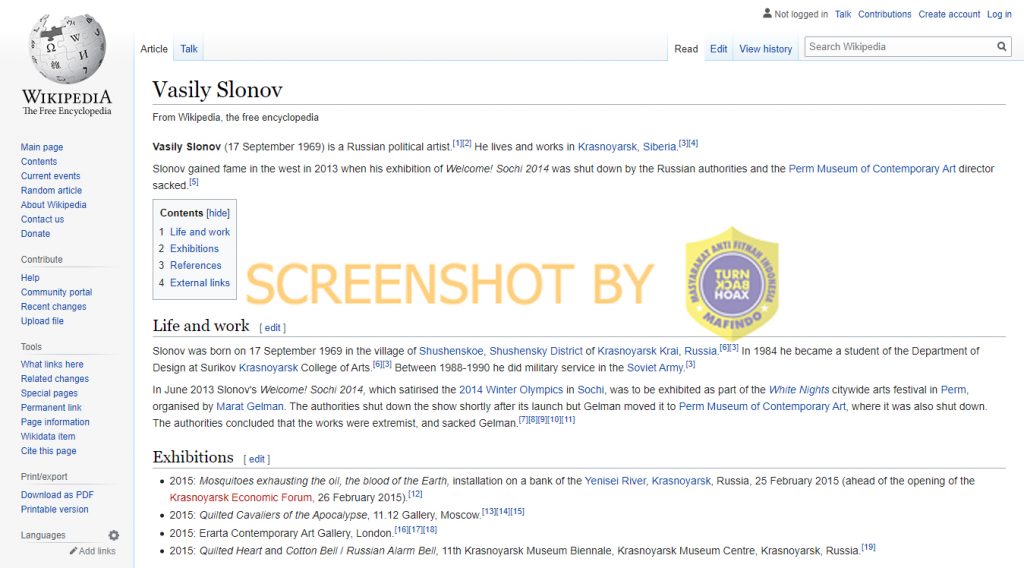Open Current events link
Image resolution: width=1024 pixels, height=568 pixels.
coord(50,176)
